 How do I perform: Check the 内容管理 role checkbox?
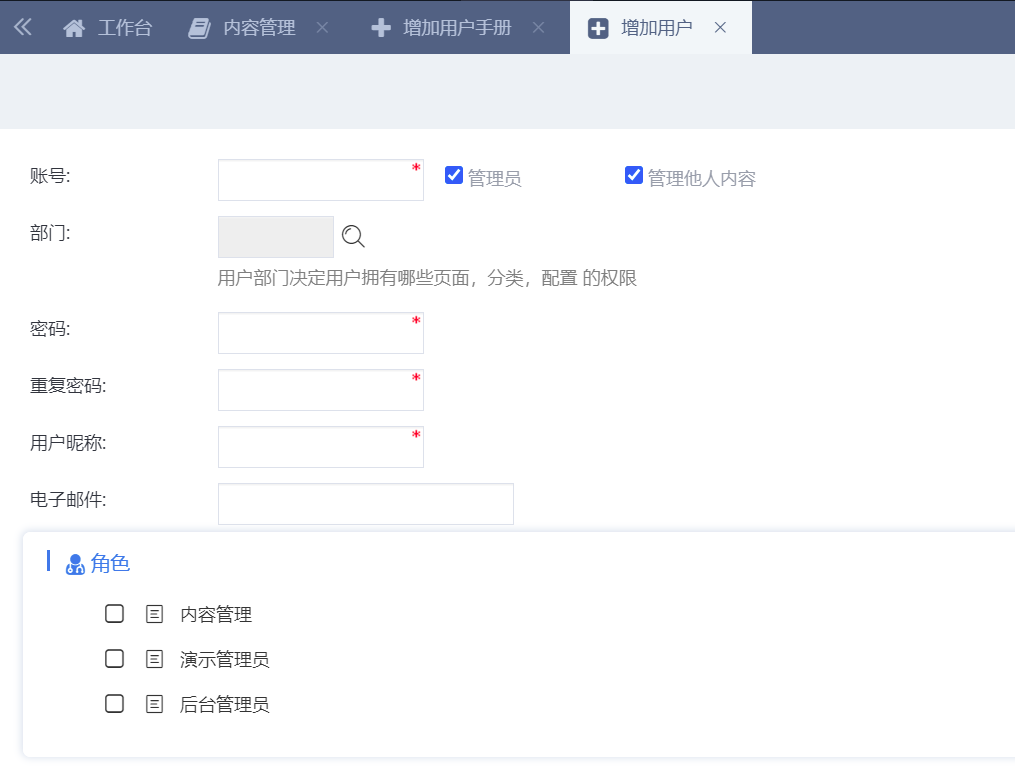(115, 614)
